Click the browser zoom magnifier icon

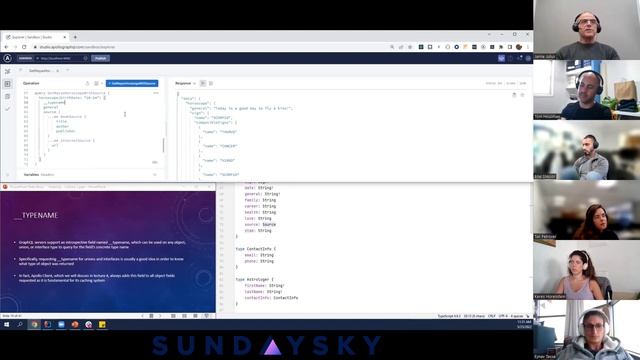(392, 47)
